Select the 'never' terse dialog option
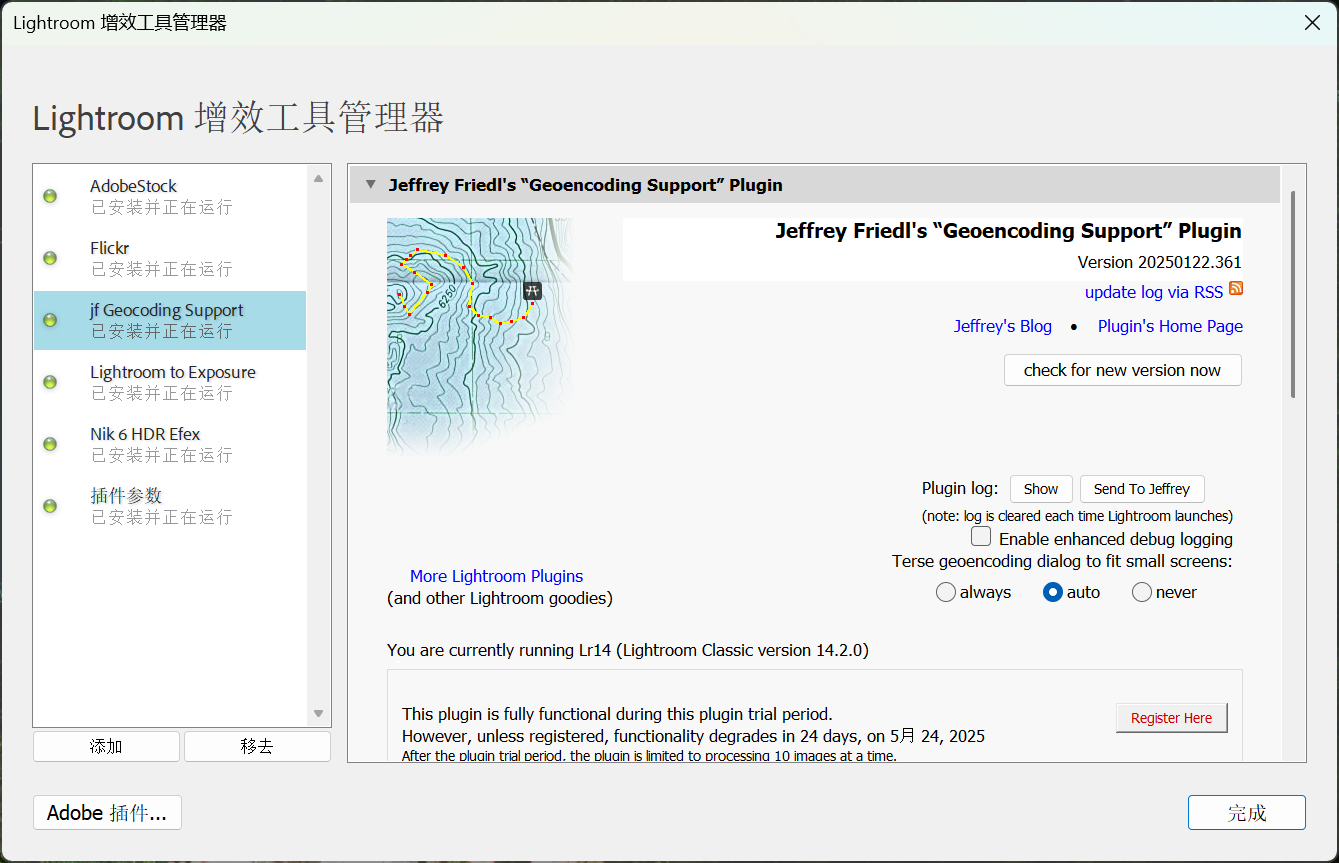Screen dimensions: 1339x863 [x=1141, y=592]
